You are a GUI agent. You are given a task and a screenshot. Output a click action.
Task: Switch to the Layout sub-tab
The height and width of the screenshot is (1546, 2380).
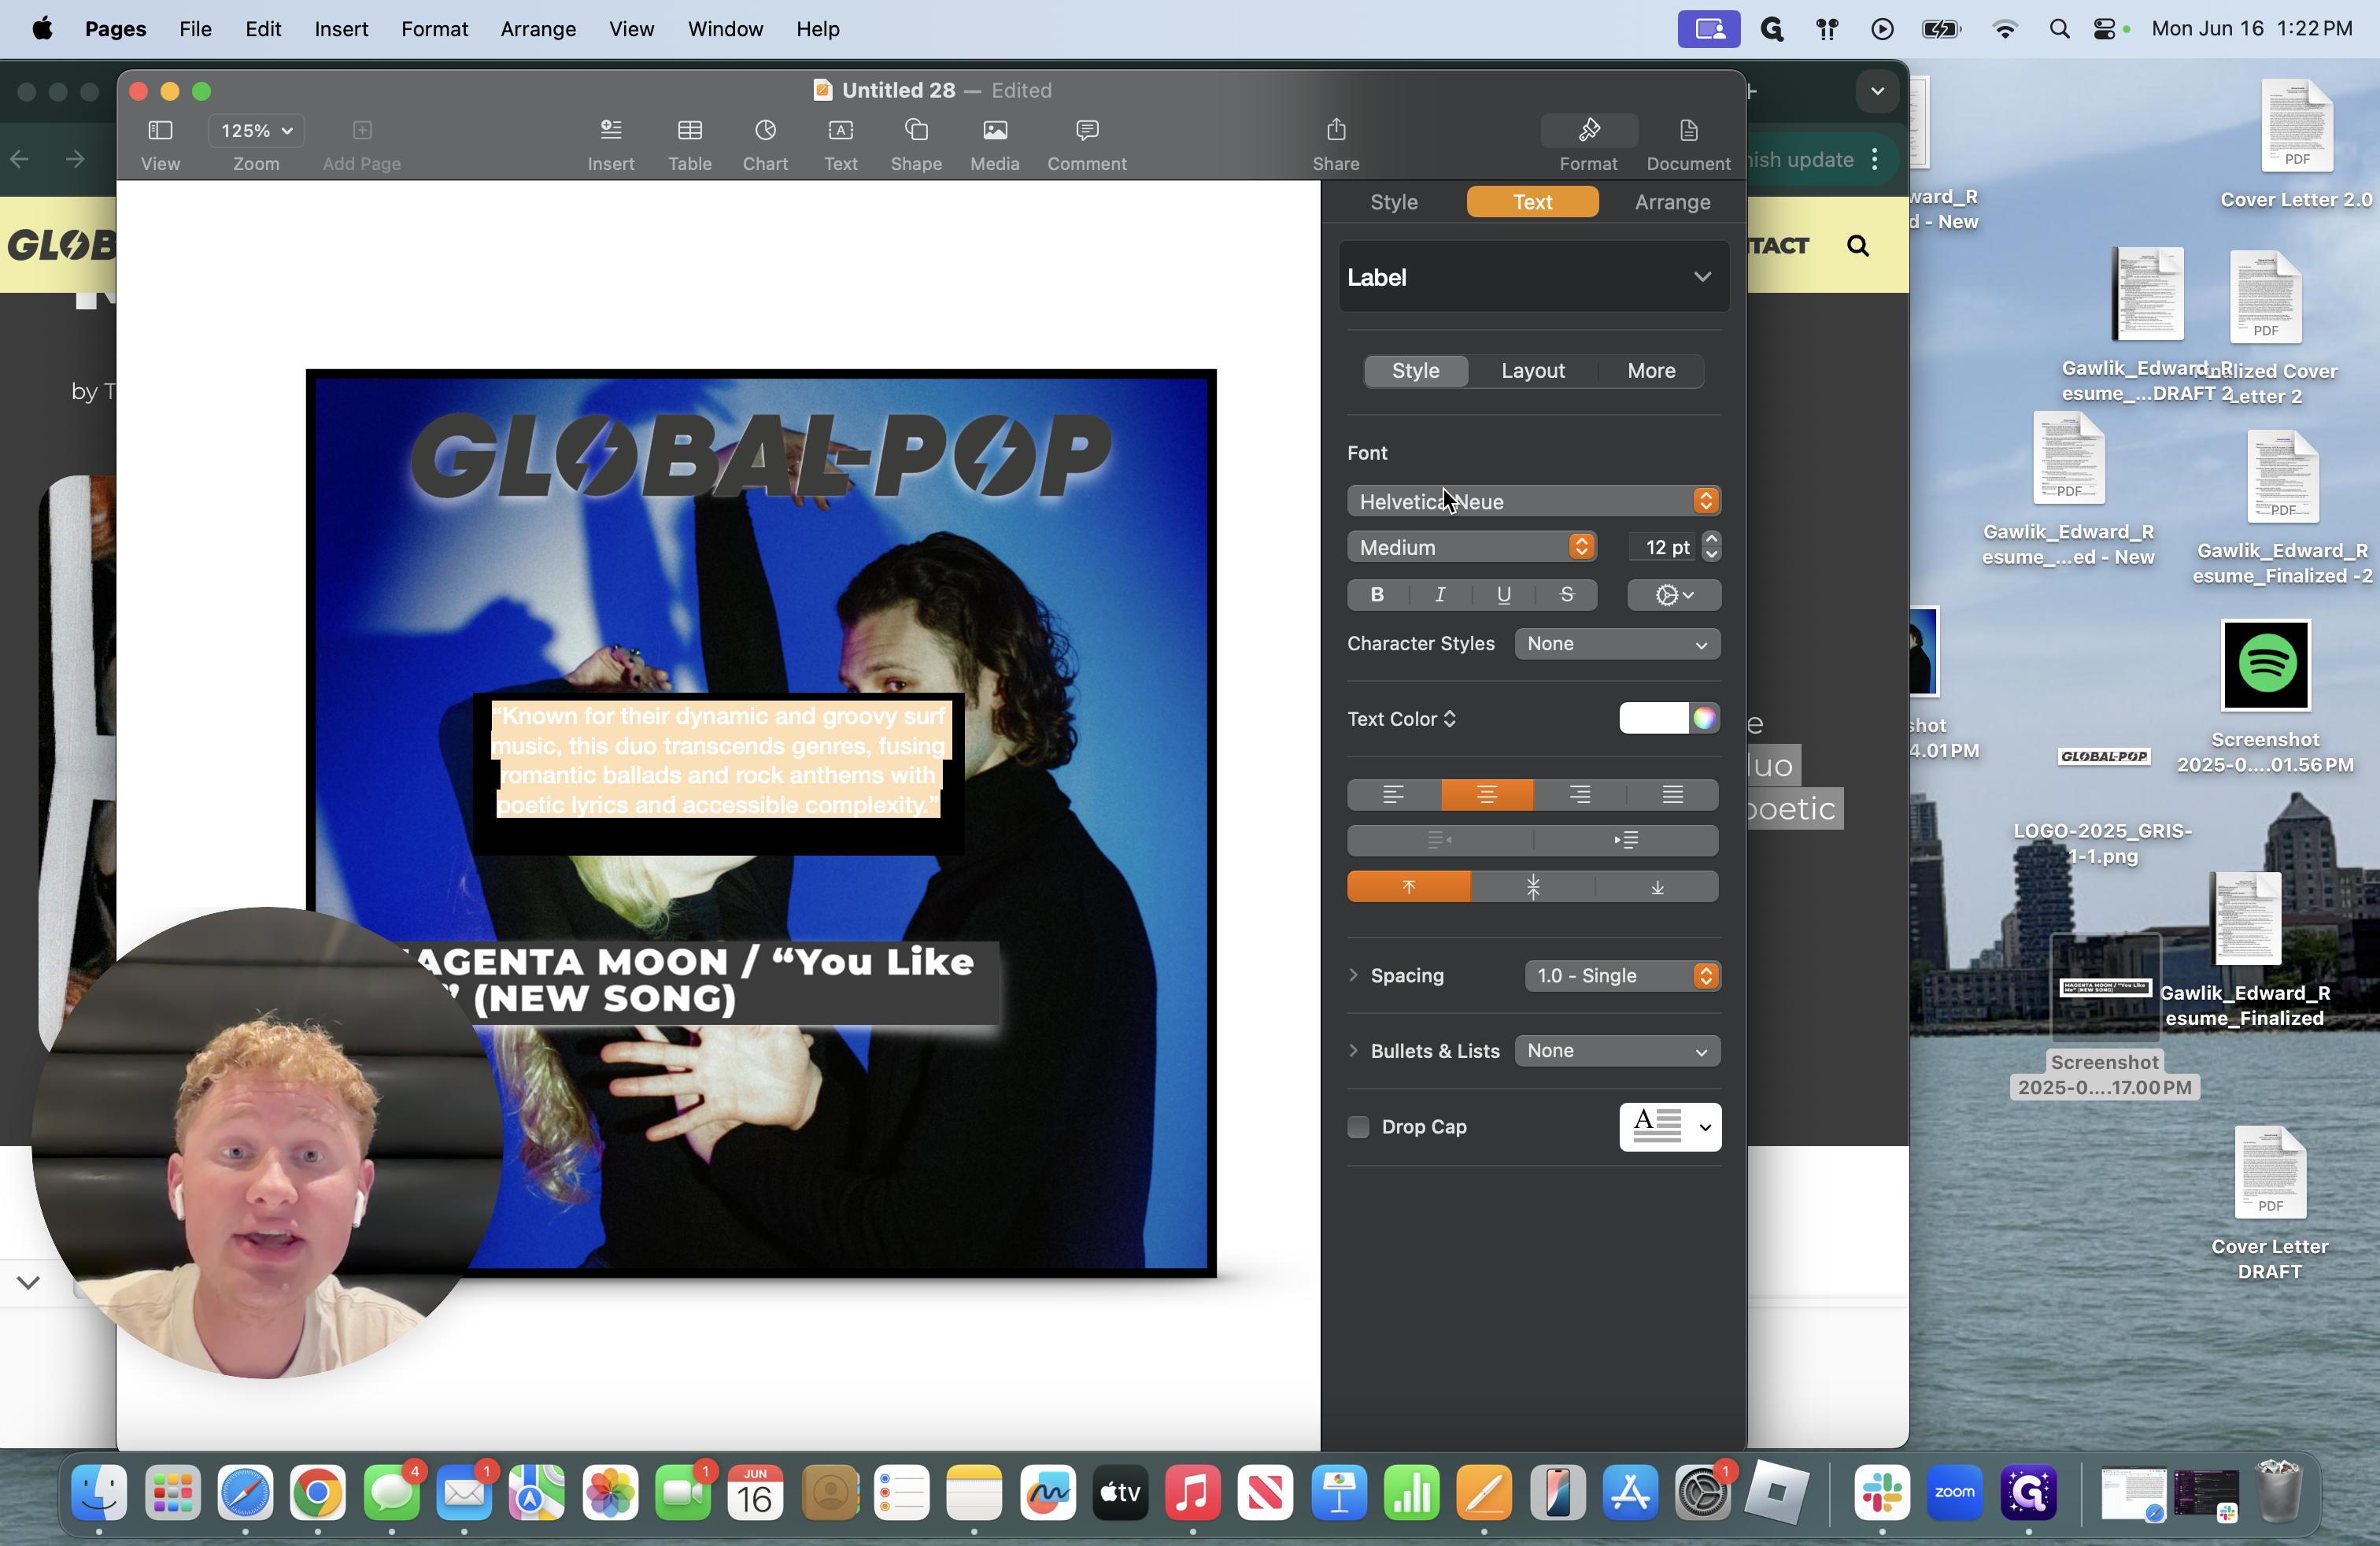pyautogui.click(x=1532, y=371)
